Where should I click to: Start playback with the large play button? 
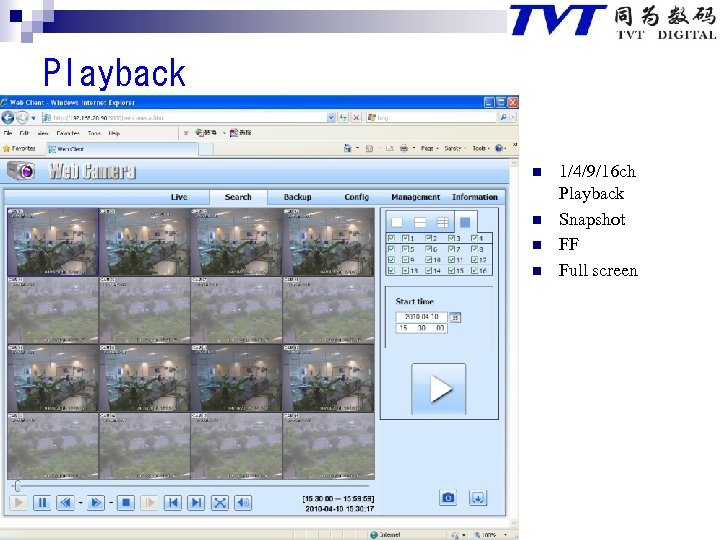coord(439,389)
